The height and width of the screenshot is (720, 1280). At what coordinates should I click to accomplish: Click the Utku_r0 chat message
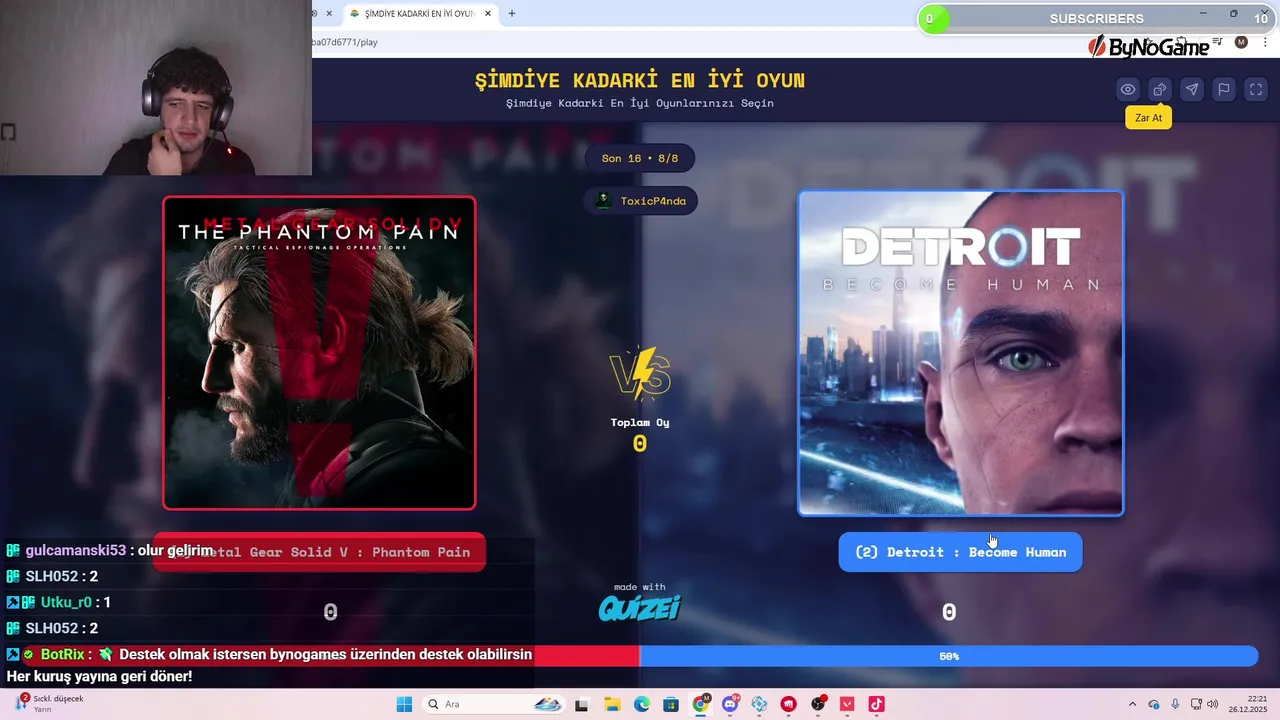tap(58, 603)
